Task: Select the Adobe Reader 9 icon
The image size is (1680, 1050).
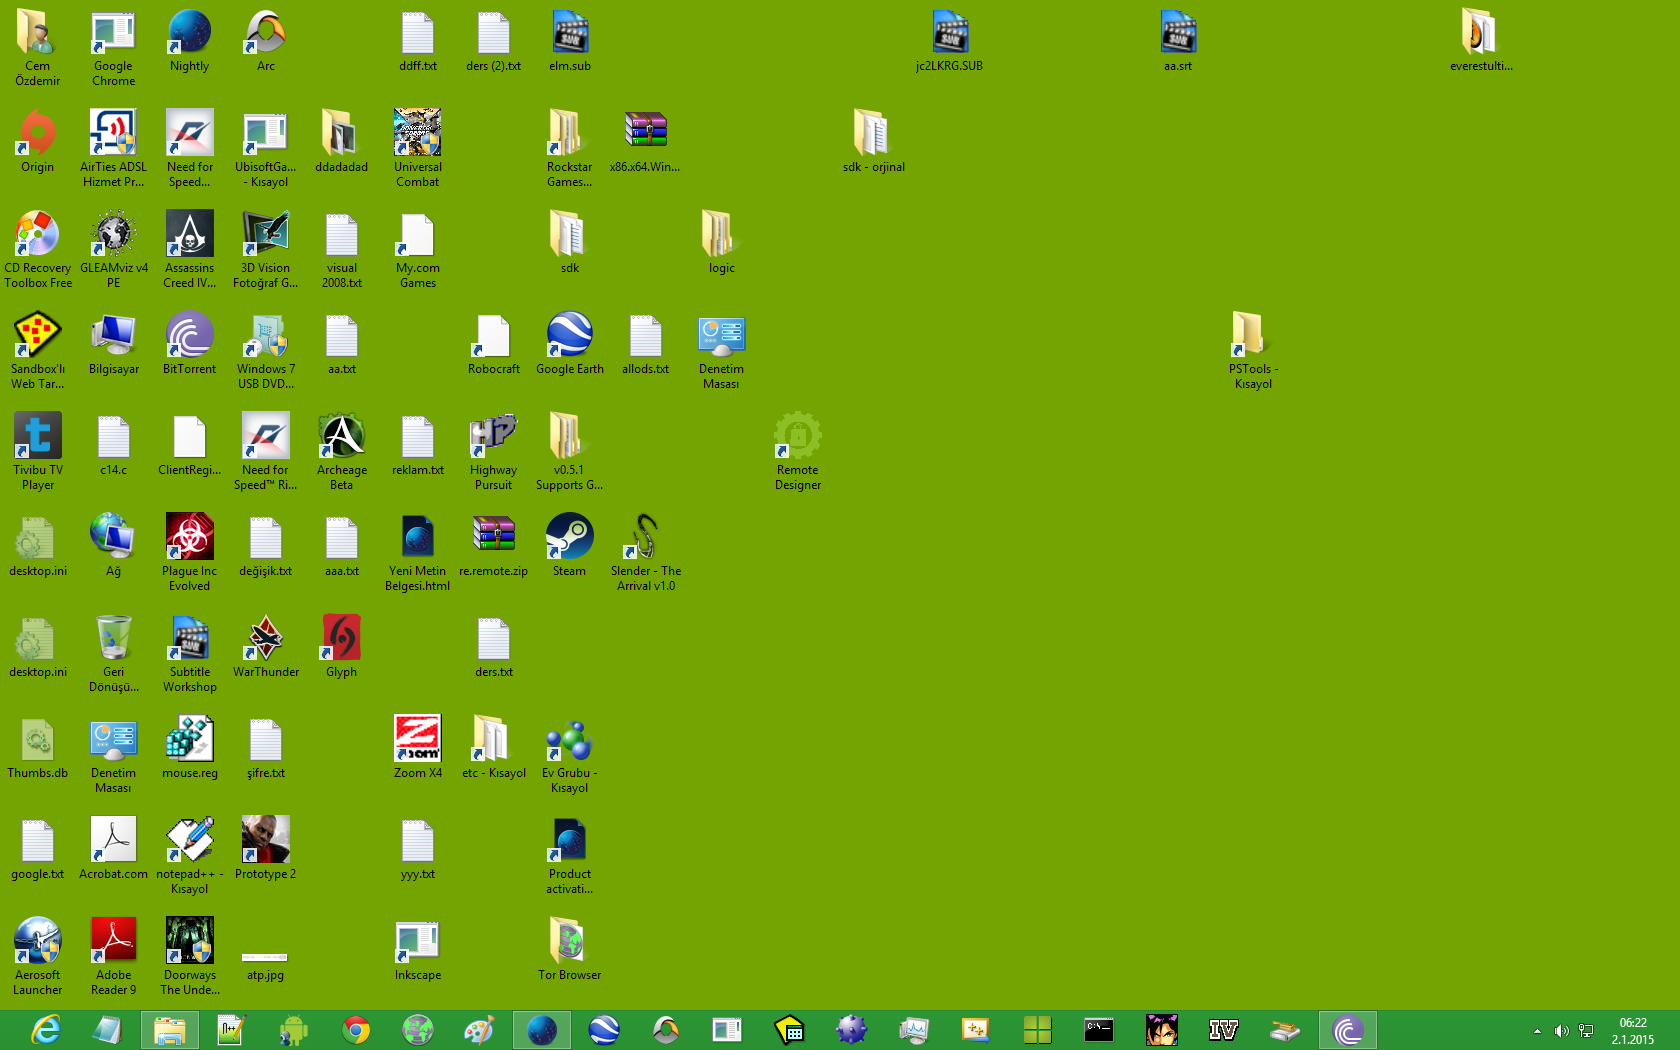Action: click(x=114, y=957)
